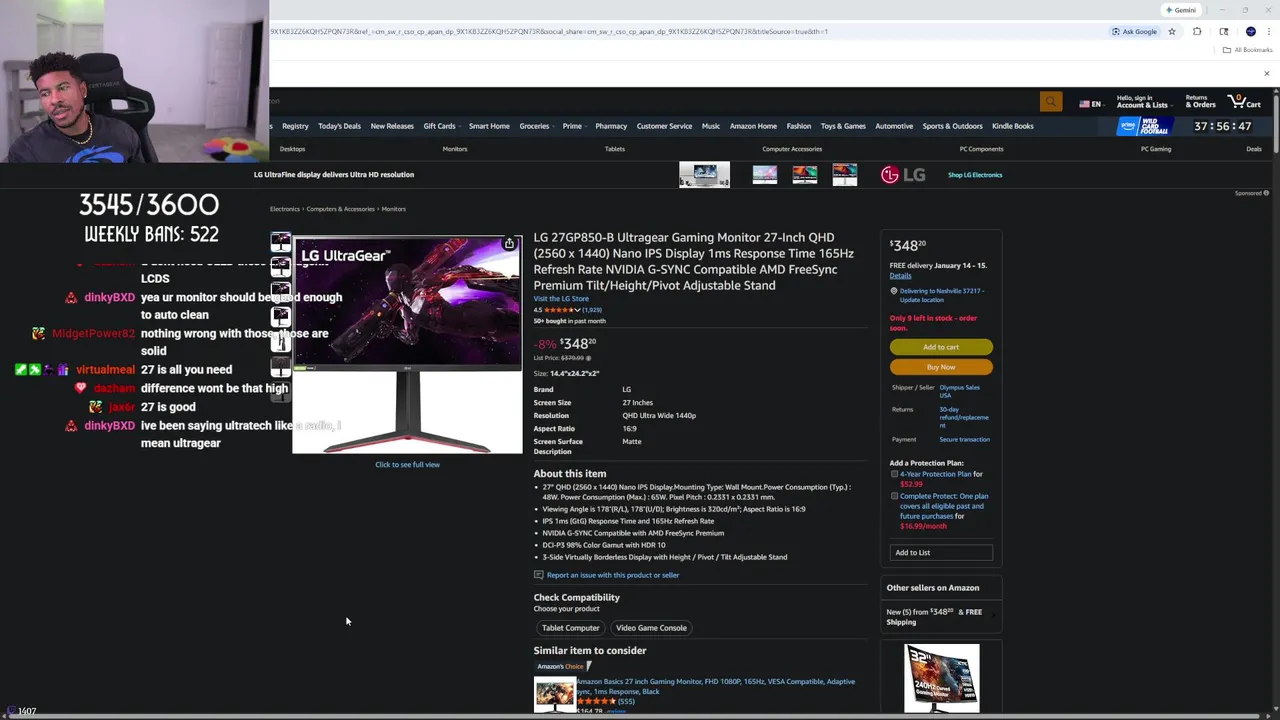This screenshot has width=1280, height=720.
Task: Click the Computers & Accessories breadcrumb
Action: coord(340,209)
